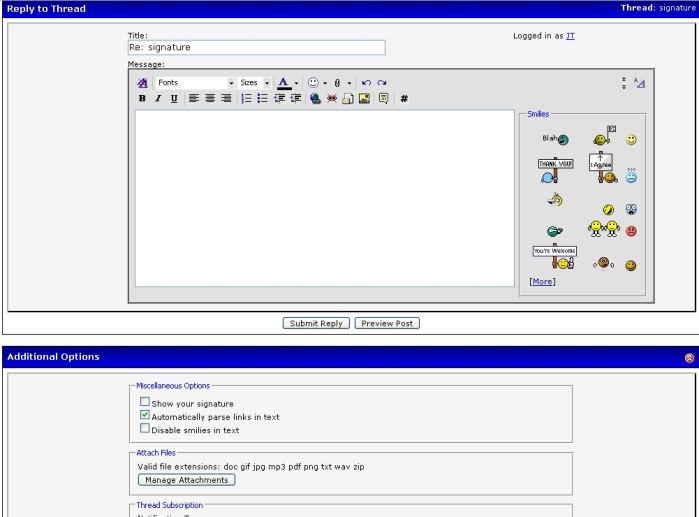Click the underline formatting icon
699x517 pixels.
pos(174,98)
